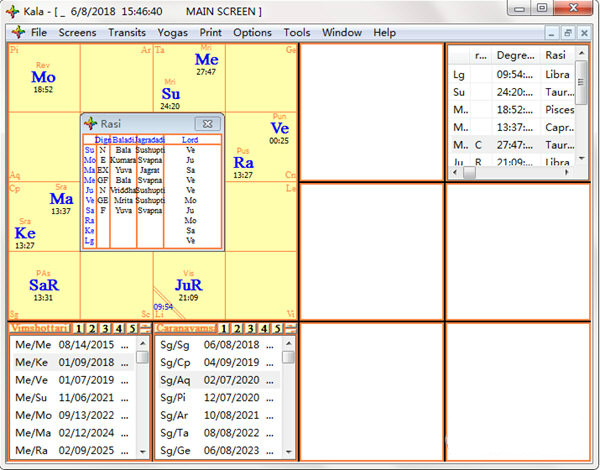The height and width of the screenshot is (470, 600).
Task: Select Vimshottari dasa level 3 button
Action: pos(105,328)
